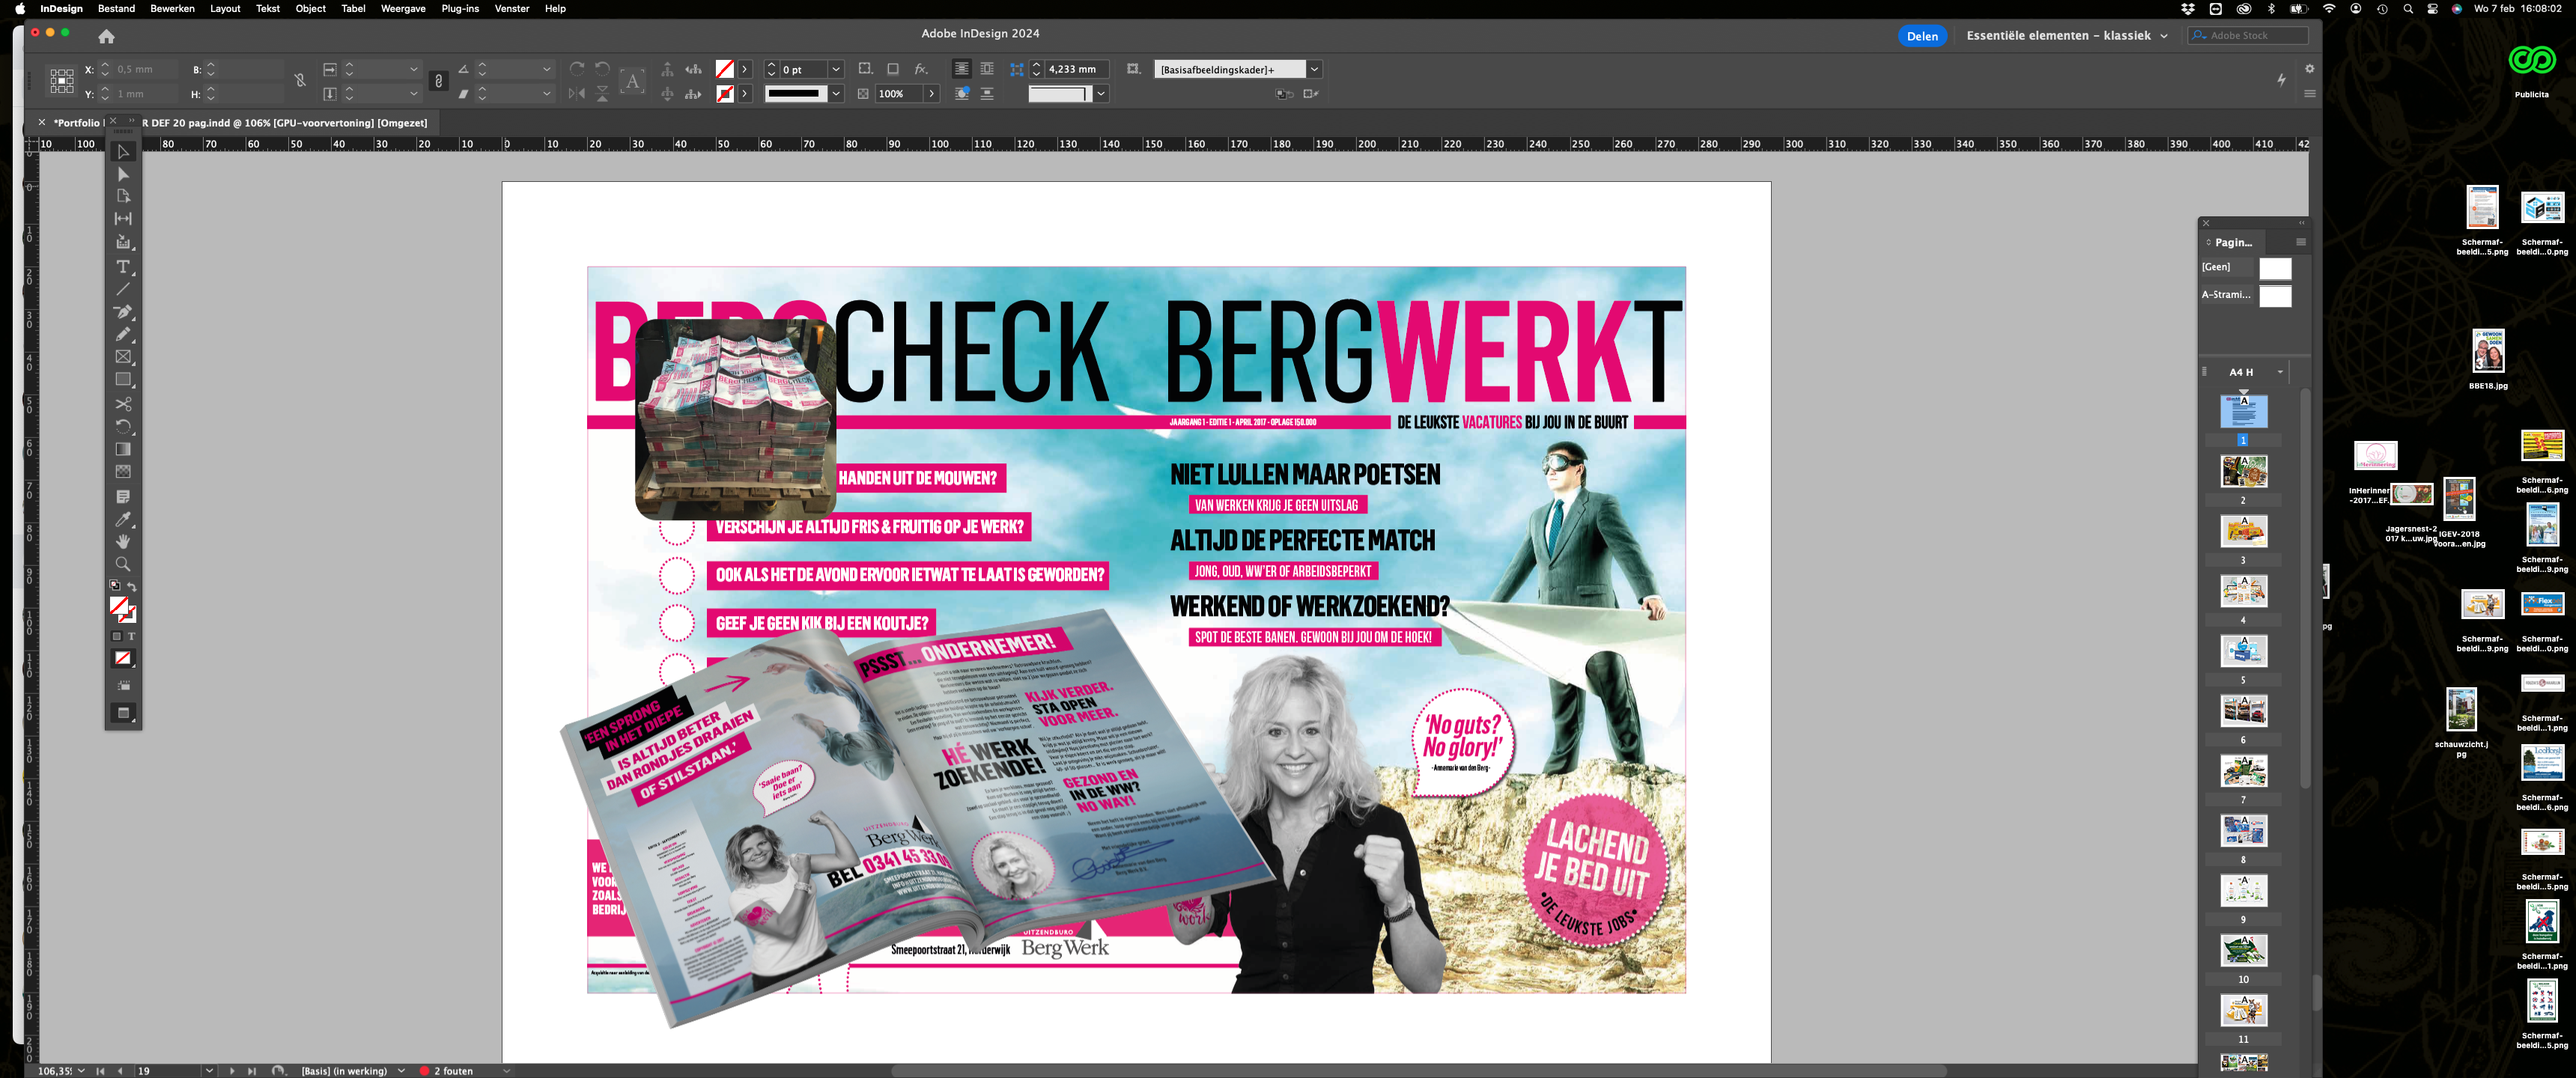Select the Gradient Feather tool
This screenshot has height=1078, width=2576.
123,471
